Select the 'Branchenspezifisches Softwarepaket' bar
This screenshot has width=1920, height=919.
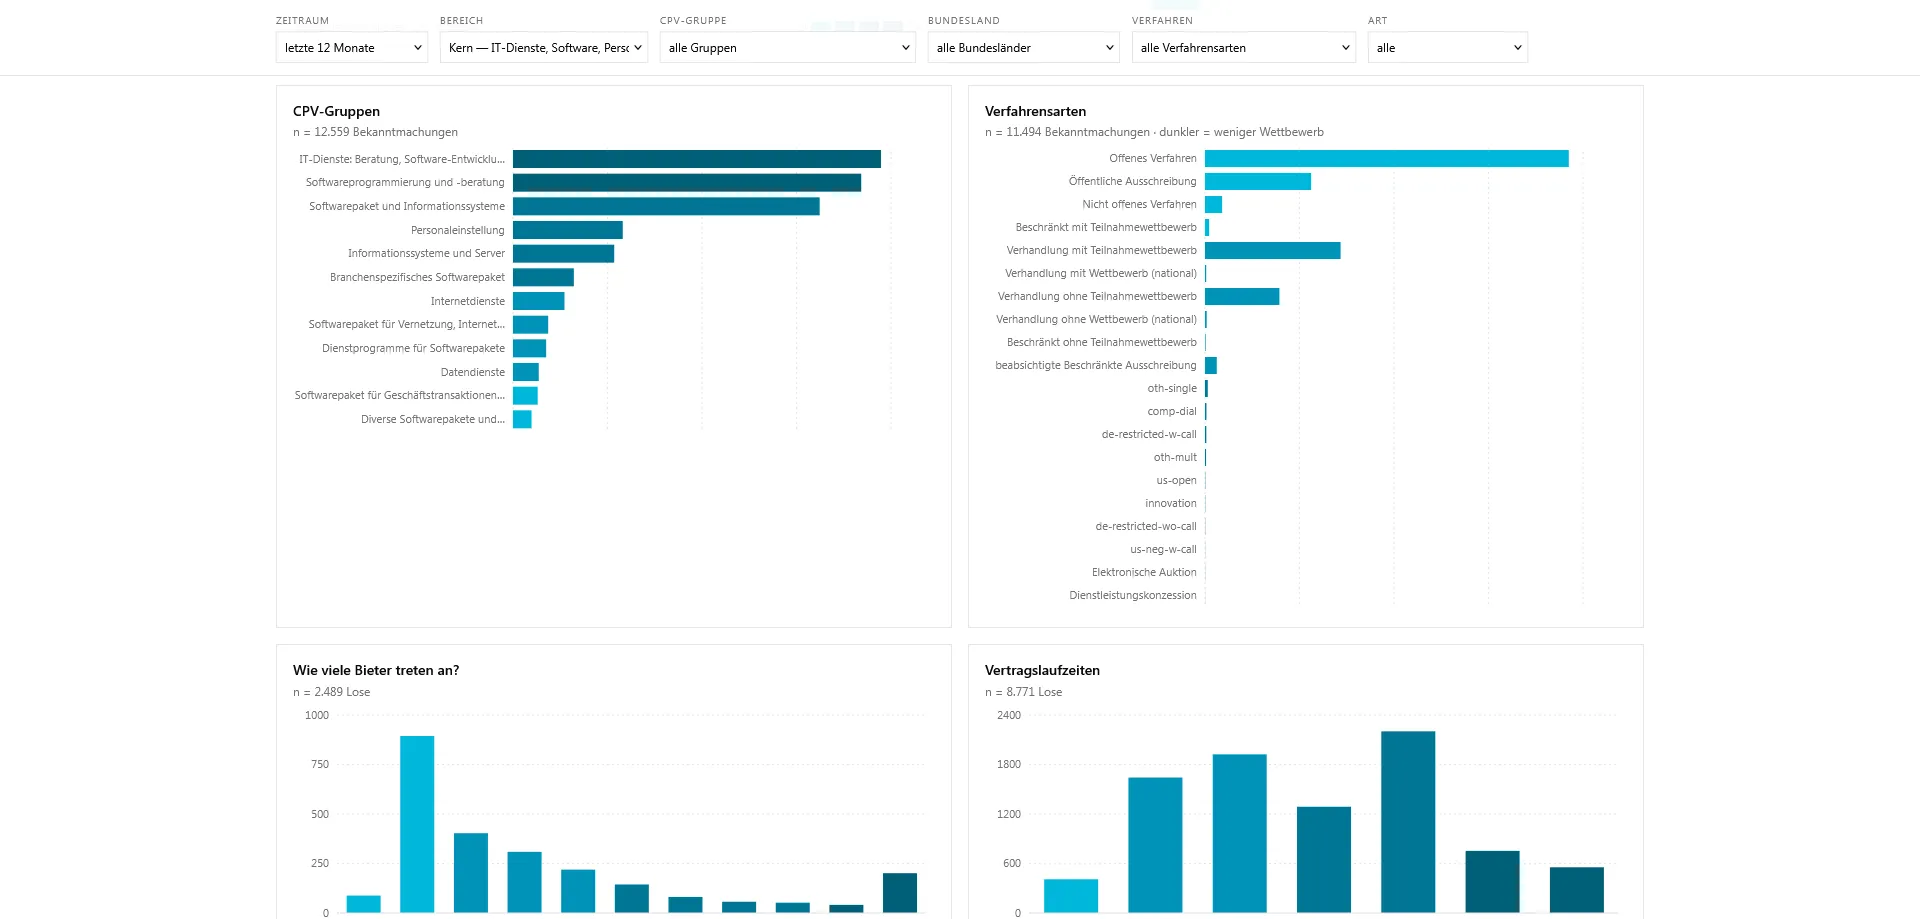point(543,277)
